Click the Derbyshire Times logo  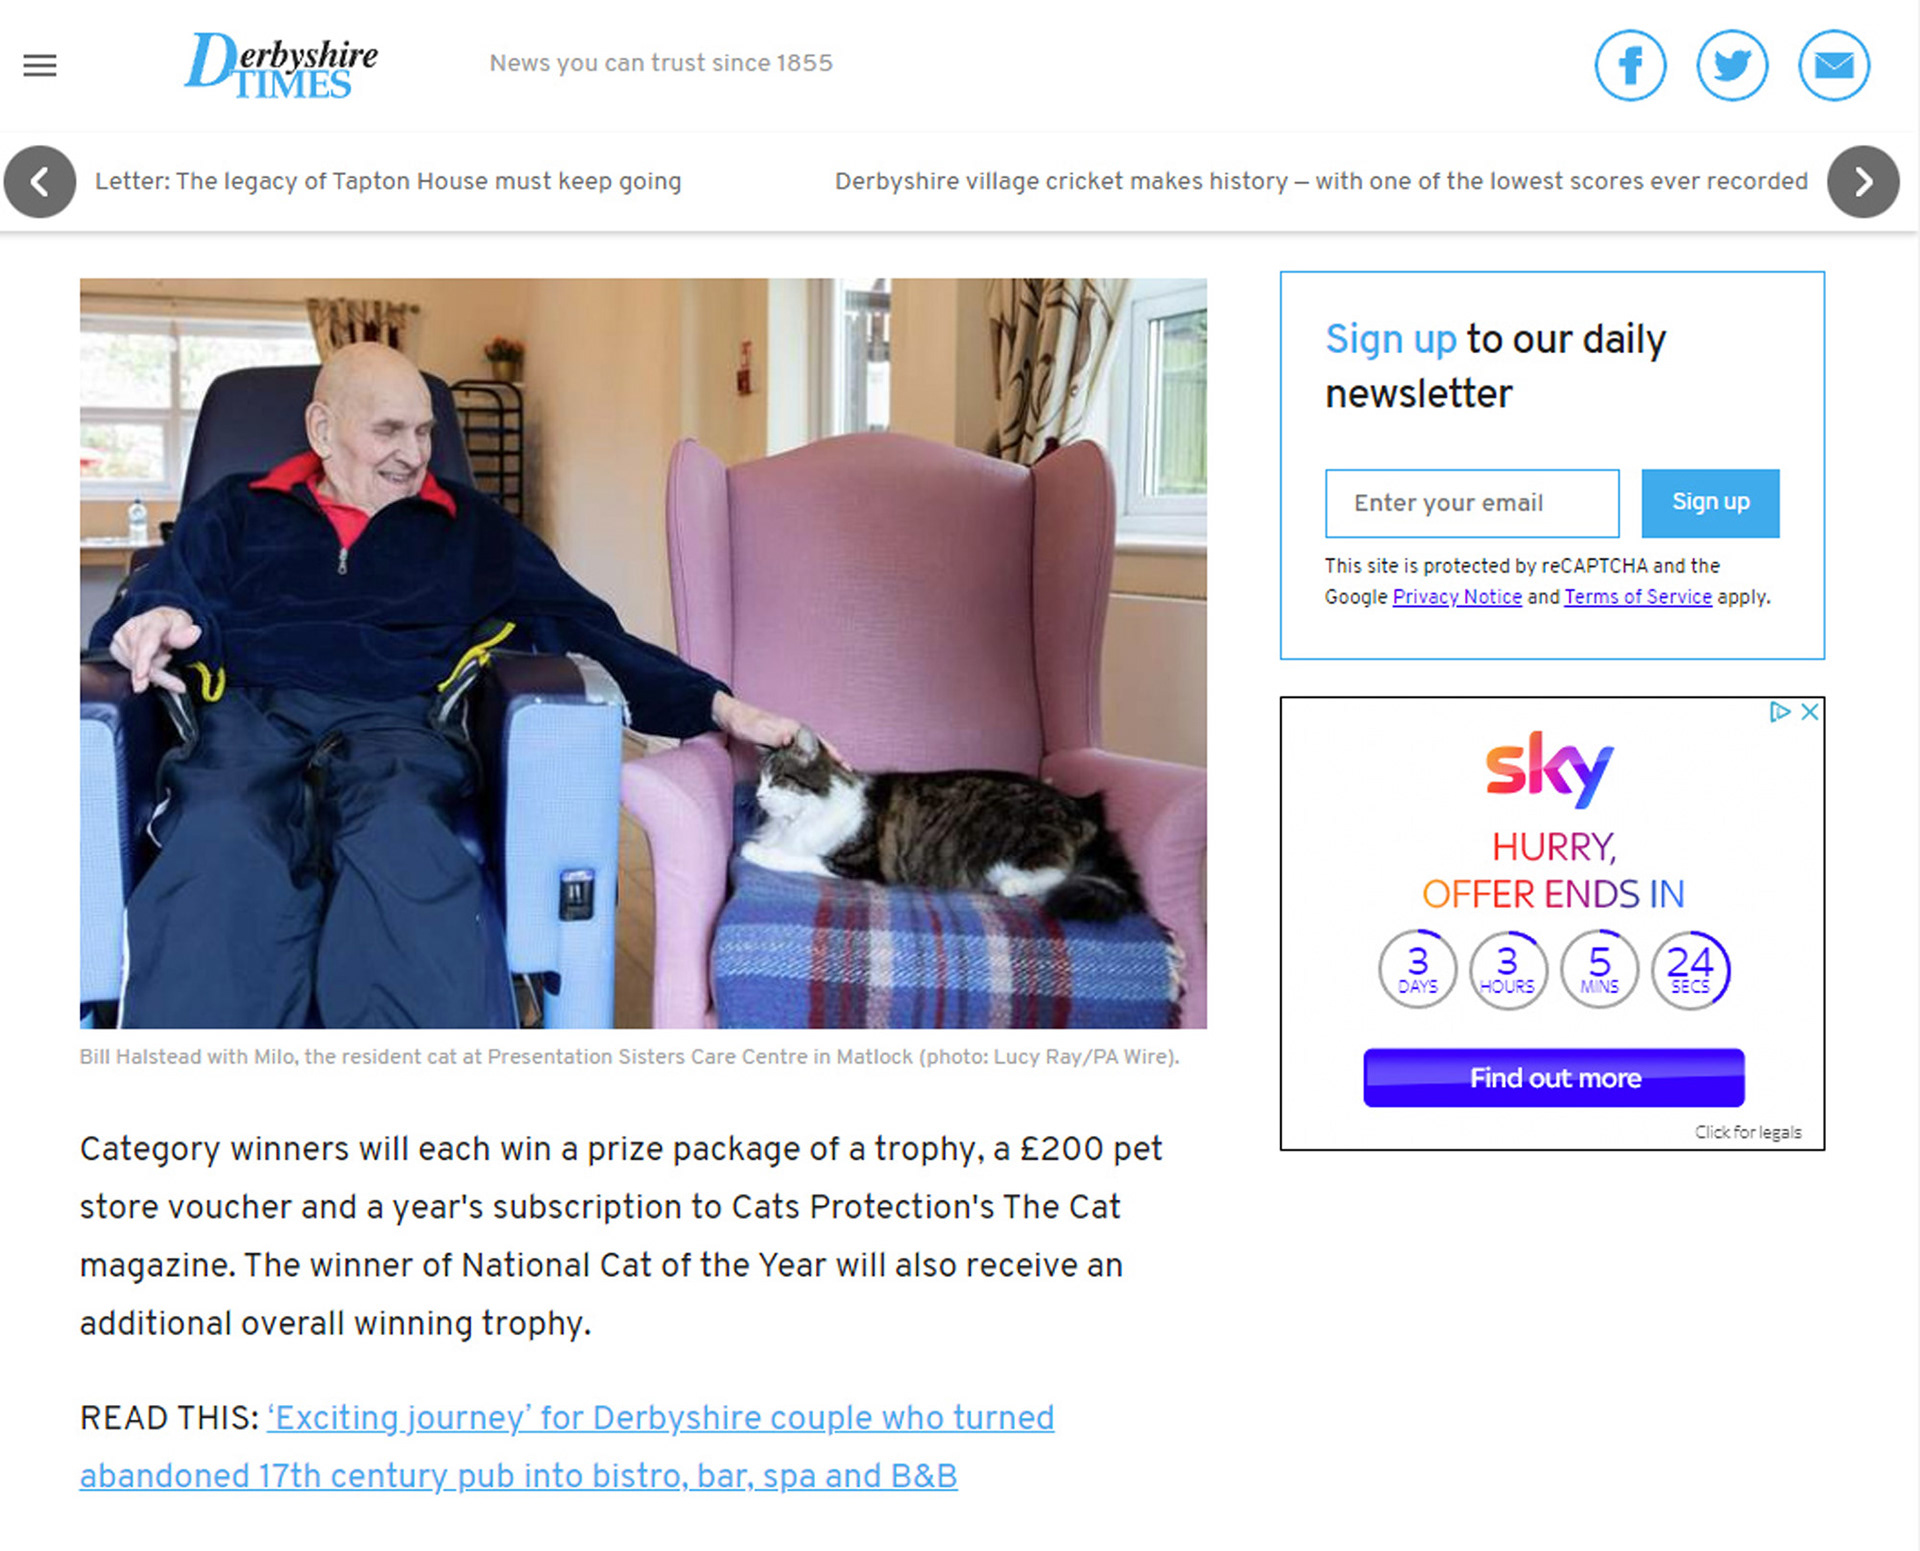coord(281,65)
